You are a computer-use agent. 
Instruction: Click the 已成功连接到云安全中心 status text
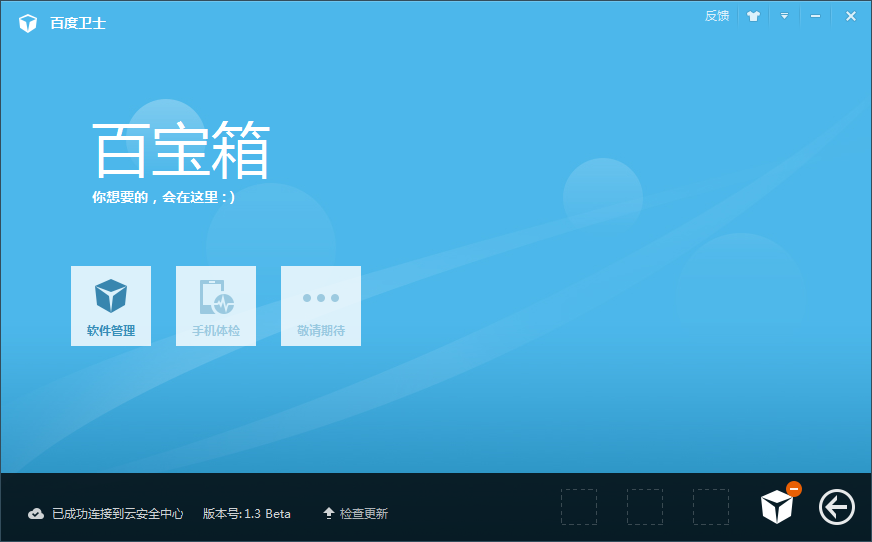[118, 514]
